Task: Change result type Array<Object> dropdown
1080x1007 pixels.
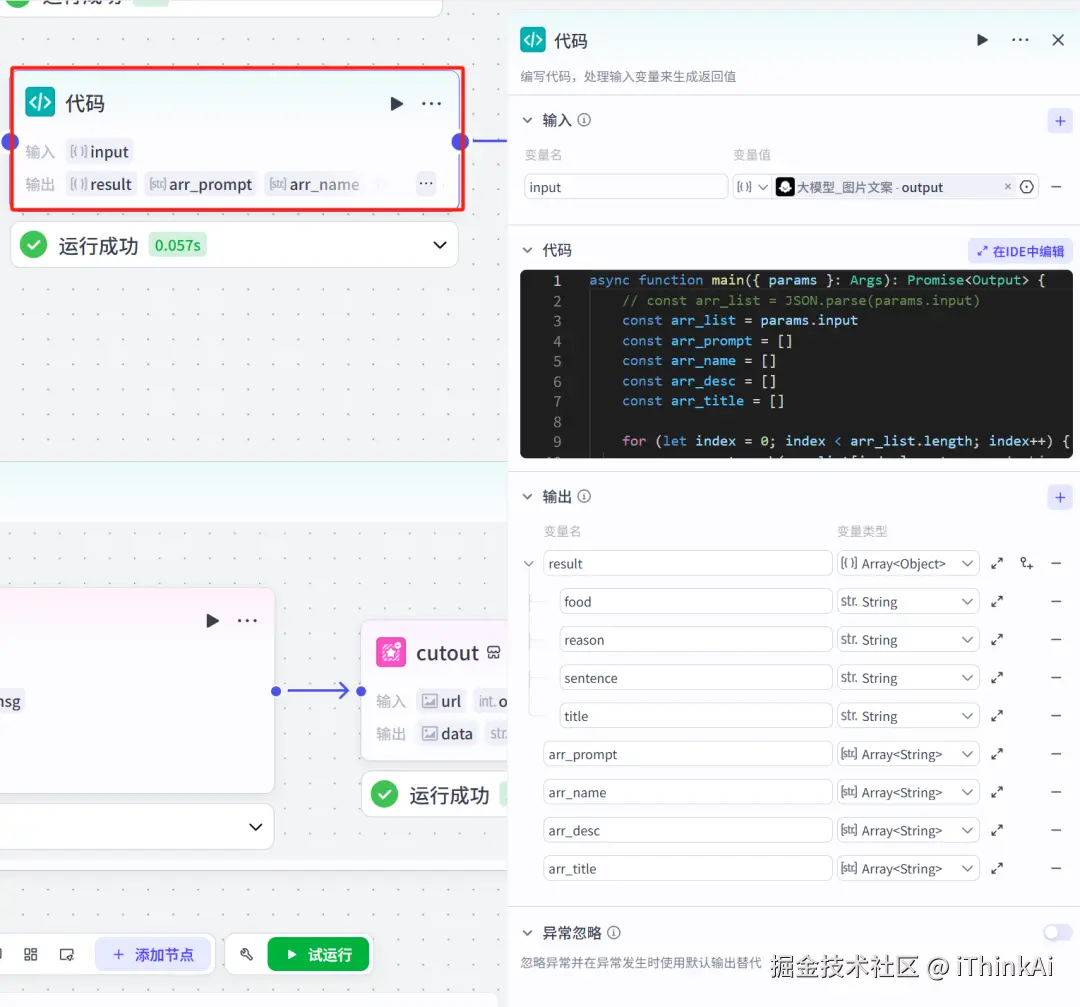Action: click(x=908, y=563)
